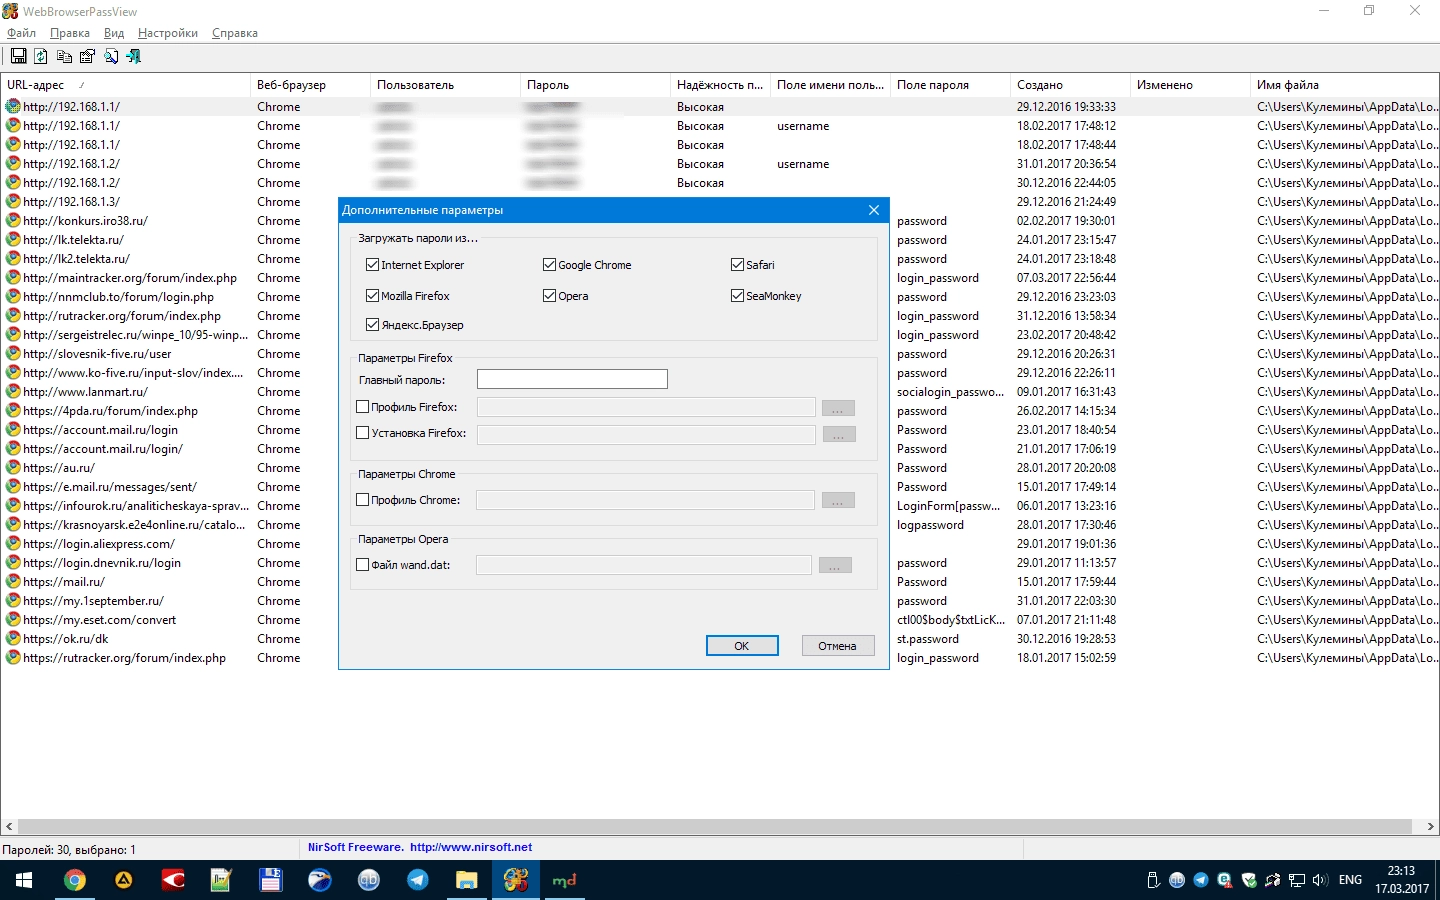Screen dimensions: 1440x900
Task: Click the Главный пароль input field
Action: tap(572, 379)
